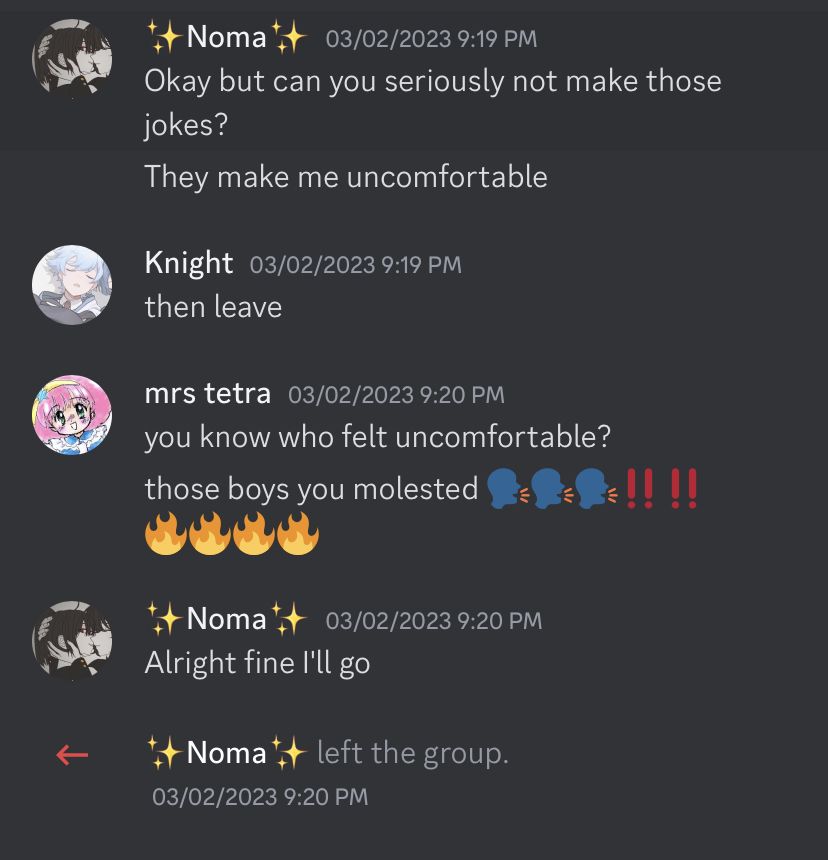
Task: Click Noma username in 'left the group' notice
Action: coord(226,752)
